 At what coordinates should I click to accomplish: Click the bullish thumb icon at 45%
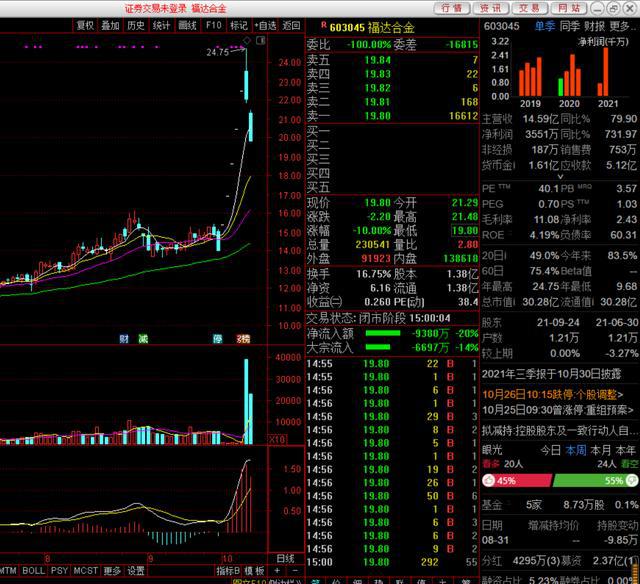coord(488,480)
